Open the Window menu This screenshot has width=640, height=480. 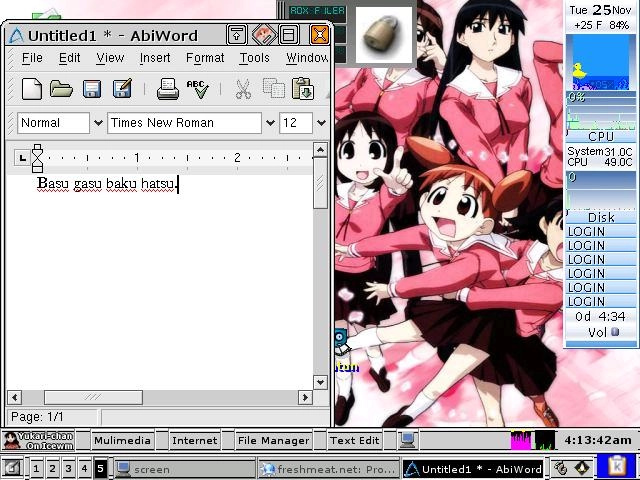tap(307, 58)
